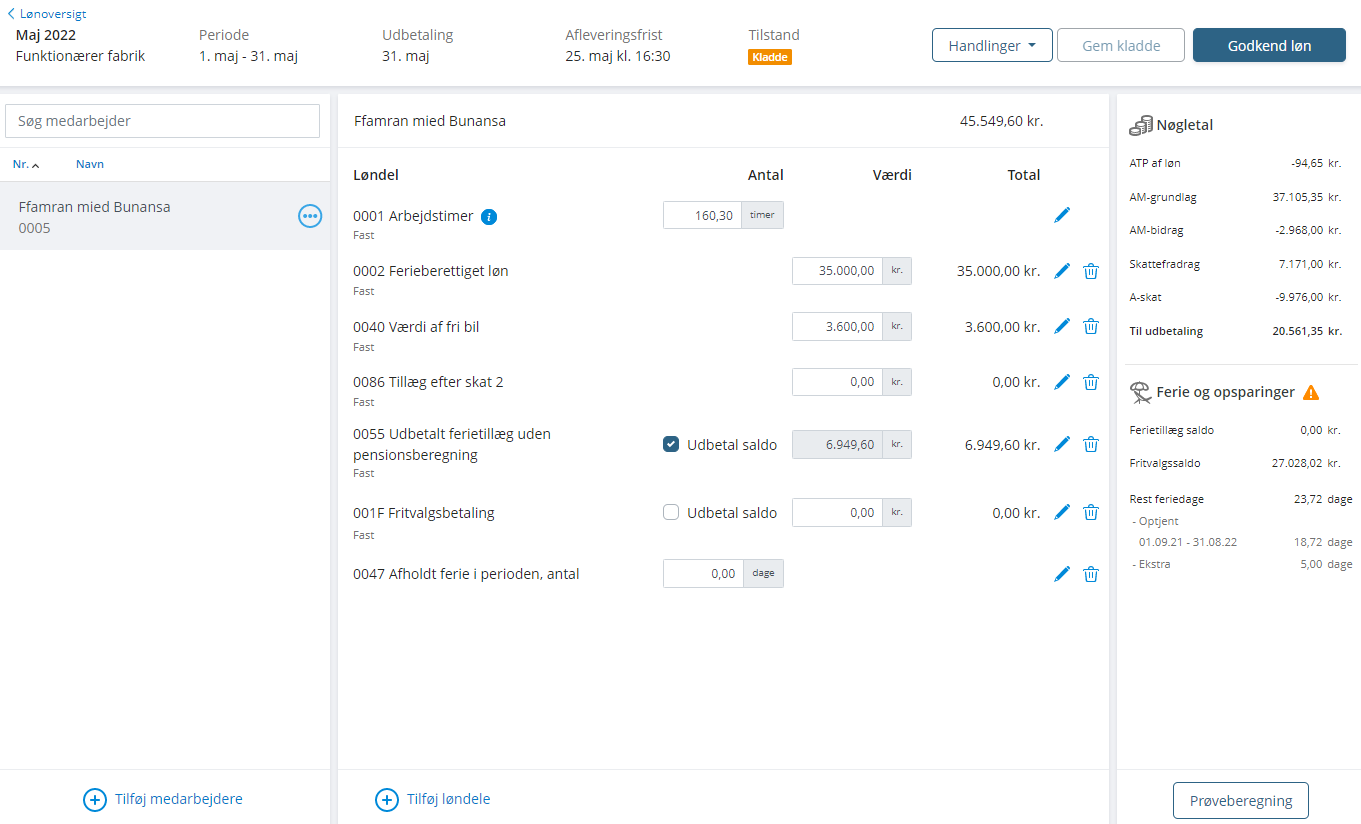Image resolution: width=1361 pixels, height=824 pixels.
Task: Click Tilføj medarbejdere link text
Action: [179, 799]
